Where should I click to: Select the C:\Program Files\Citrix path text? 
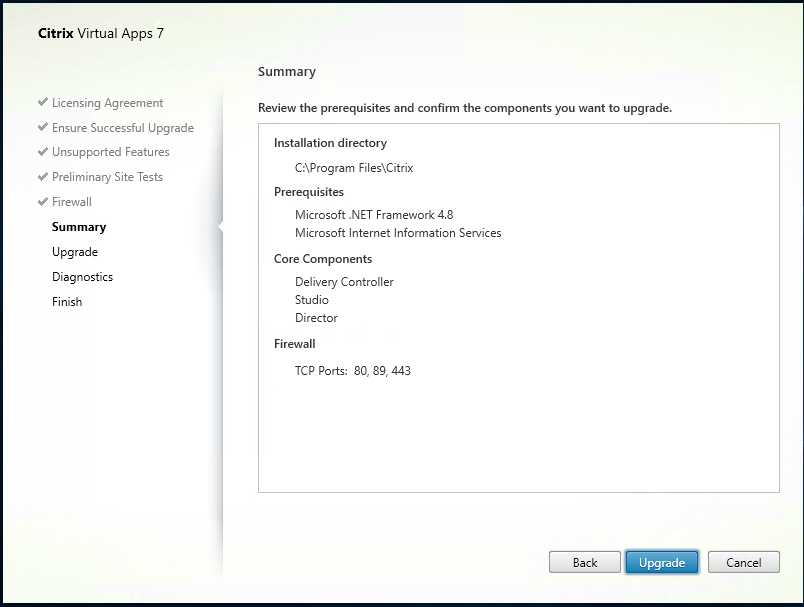click(354, 168)
